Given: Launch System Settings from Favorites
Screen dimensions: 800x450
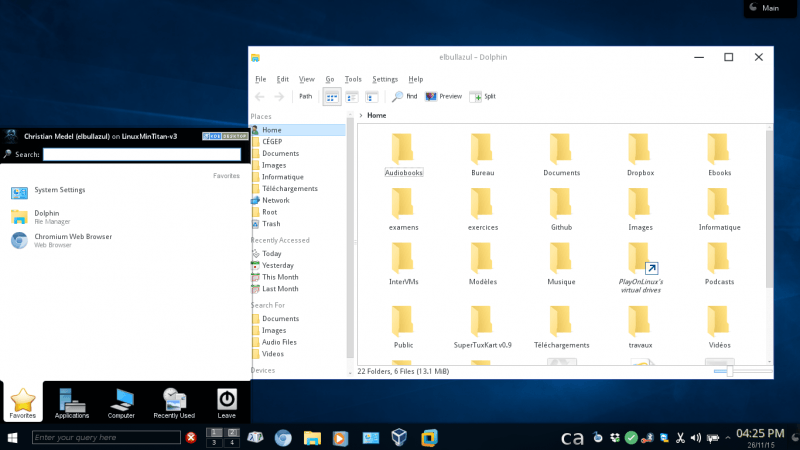Looking at the screenshot, I should 59,190.
